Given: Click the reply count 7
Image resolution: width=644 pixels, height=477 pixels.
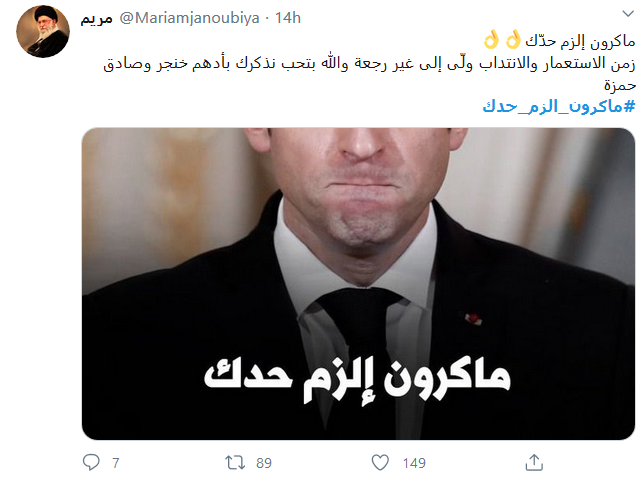Looking at the screenshot, I should click(x=116, y=463).
